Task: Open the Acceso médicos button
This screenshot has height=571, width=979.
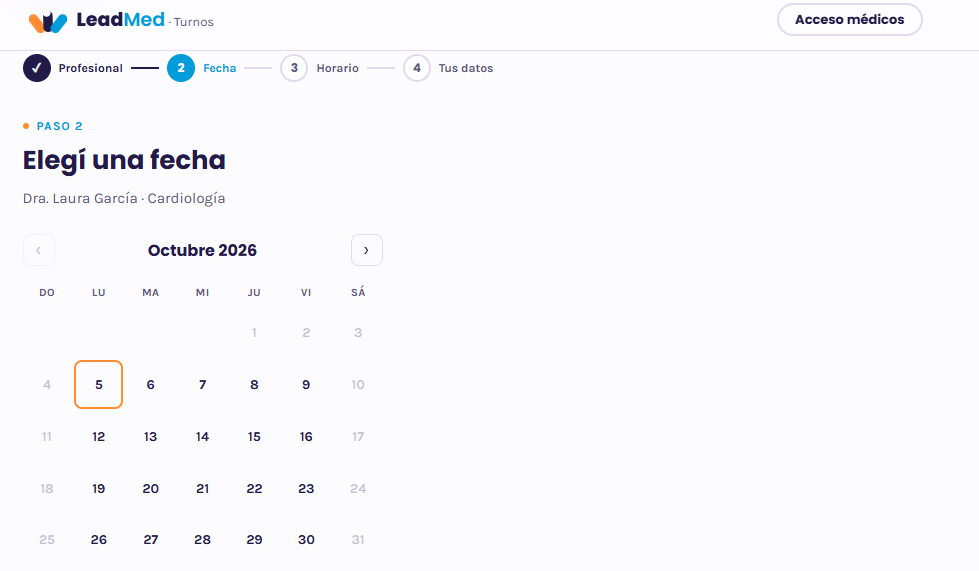Action: [x=849, y=19]
